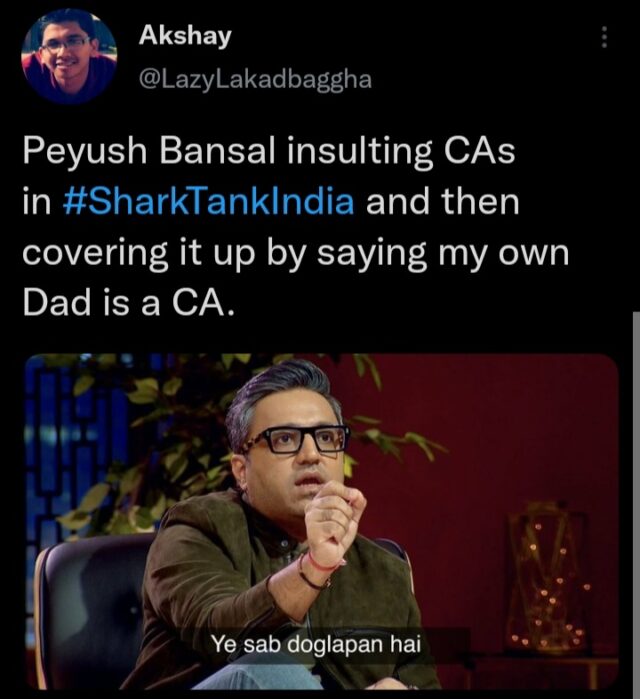
Task: Select the line 'covering it up by saying my own'
Action: click(x=295, y=254)
